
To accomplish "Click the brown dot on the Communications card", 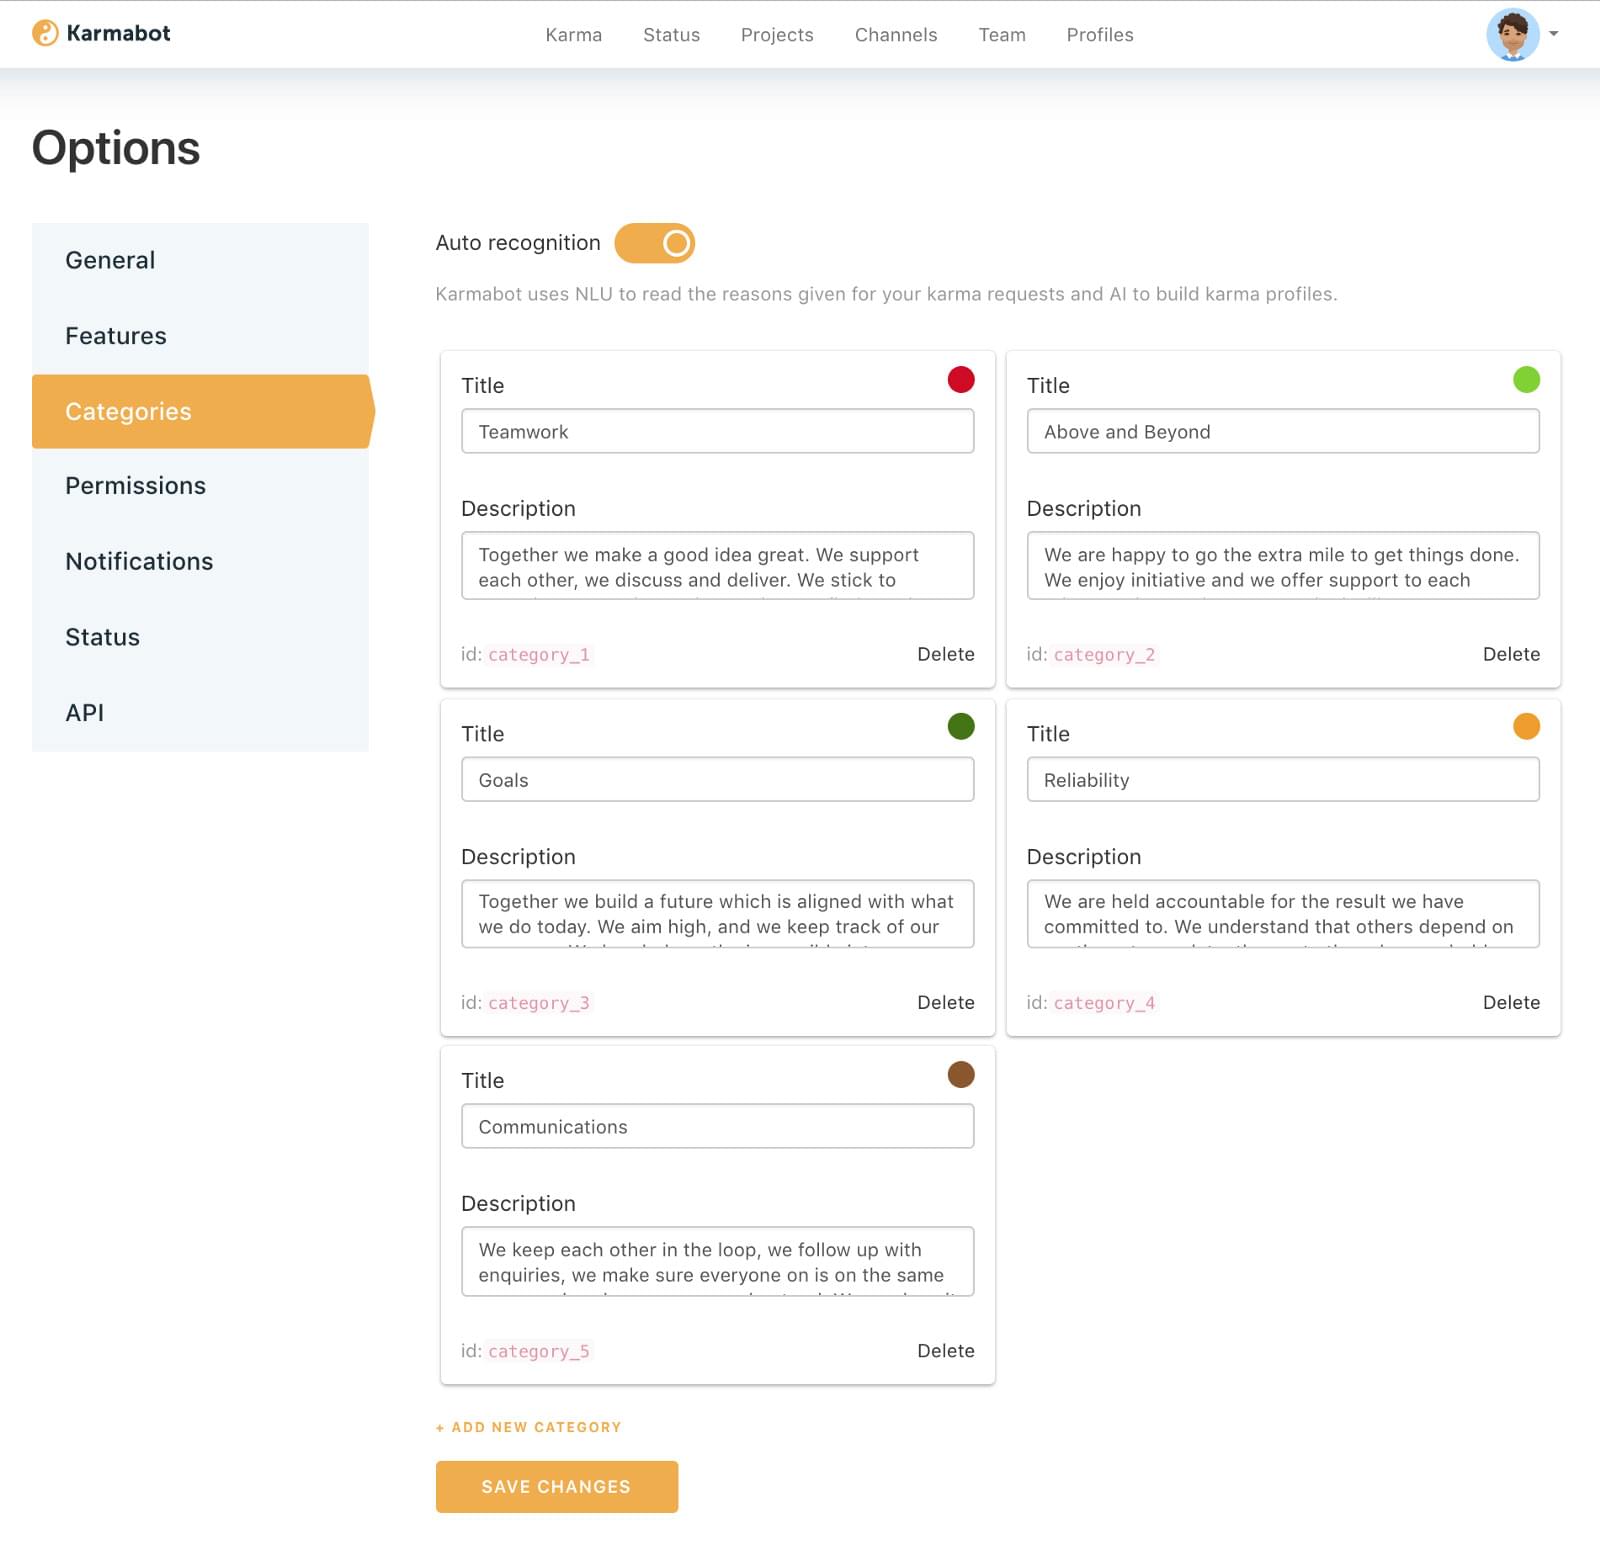I will [x=961, y=1074].
